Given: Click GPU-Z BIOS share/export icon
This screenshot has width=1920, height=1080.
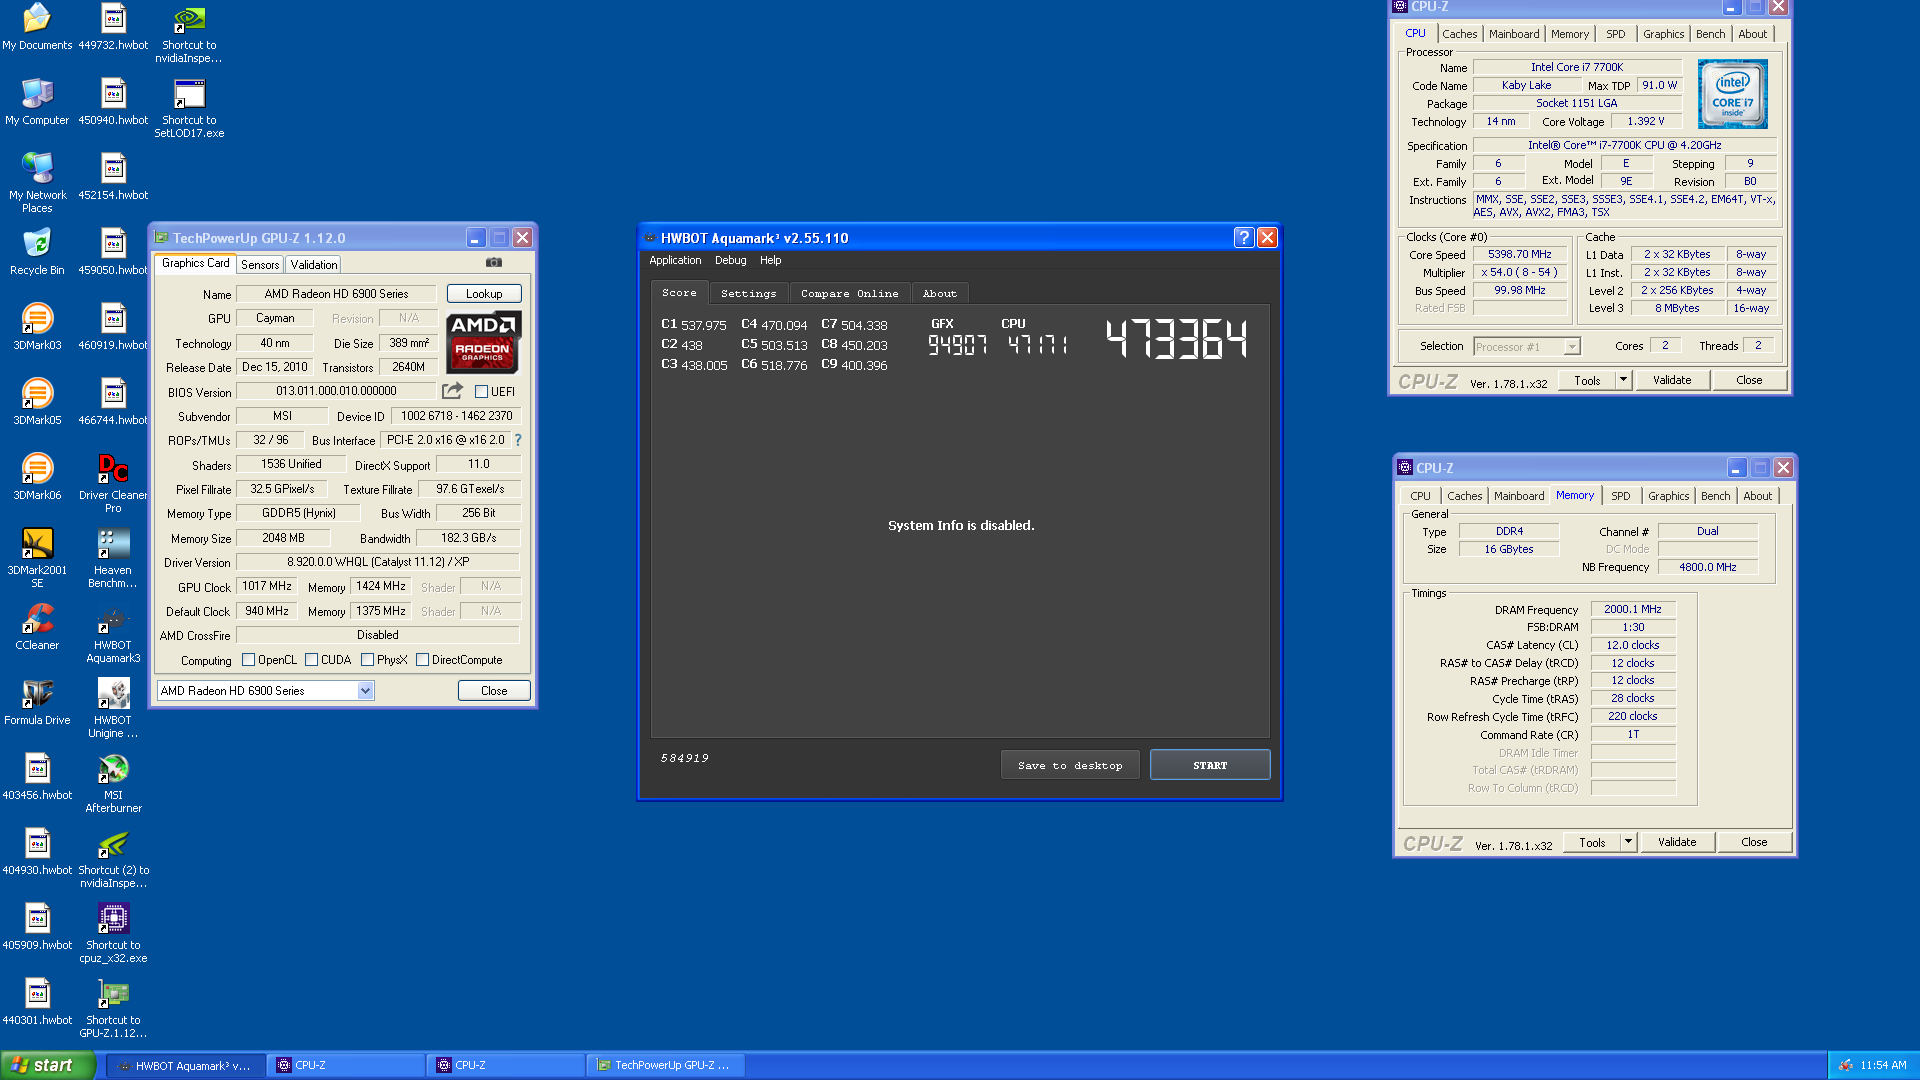Looking at the screenshot, I should point(453,391).
